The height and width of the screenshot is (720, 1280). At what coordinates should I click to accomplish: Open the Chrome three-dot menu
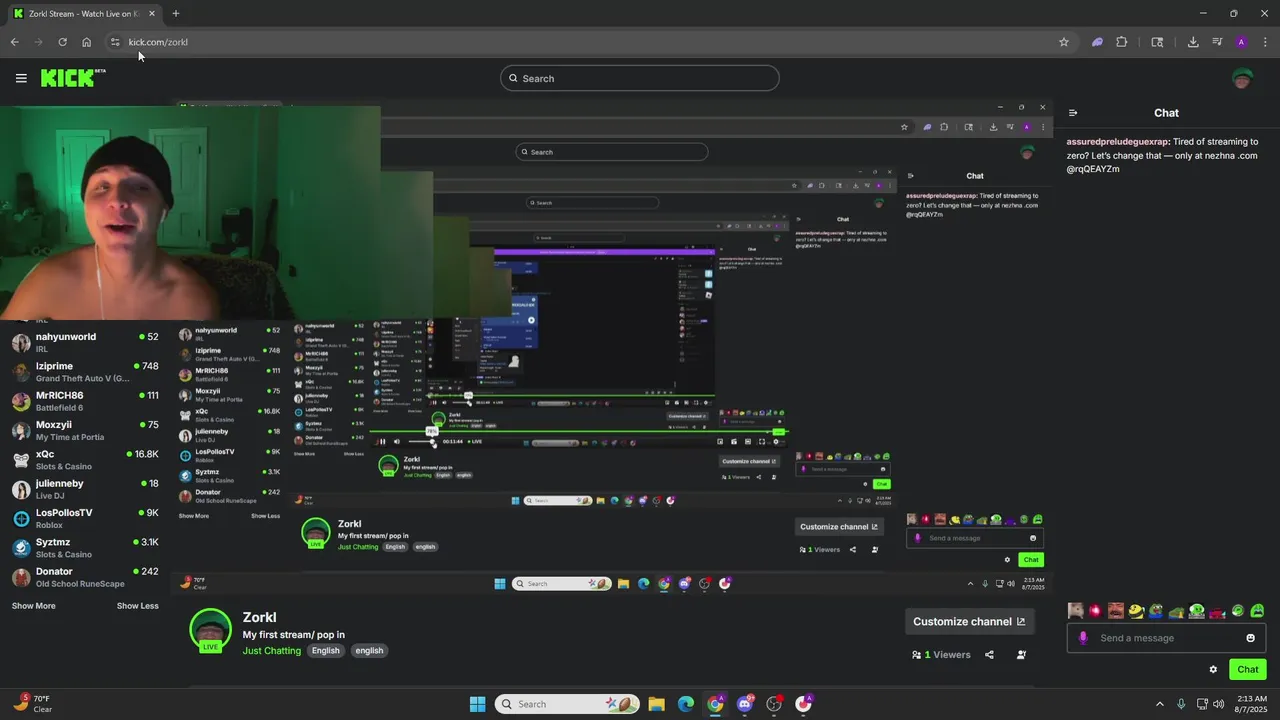(1265, 42)
